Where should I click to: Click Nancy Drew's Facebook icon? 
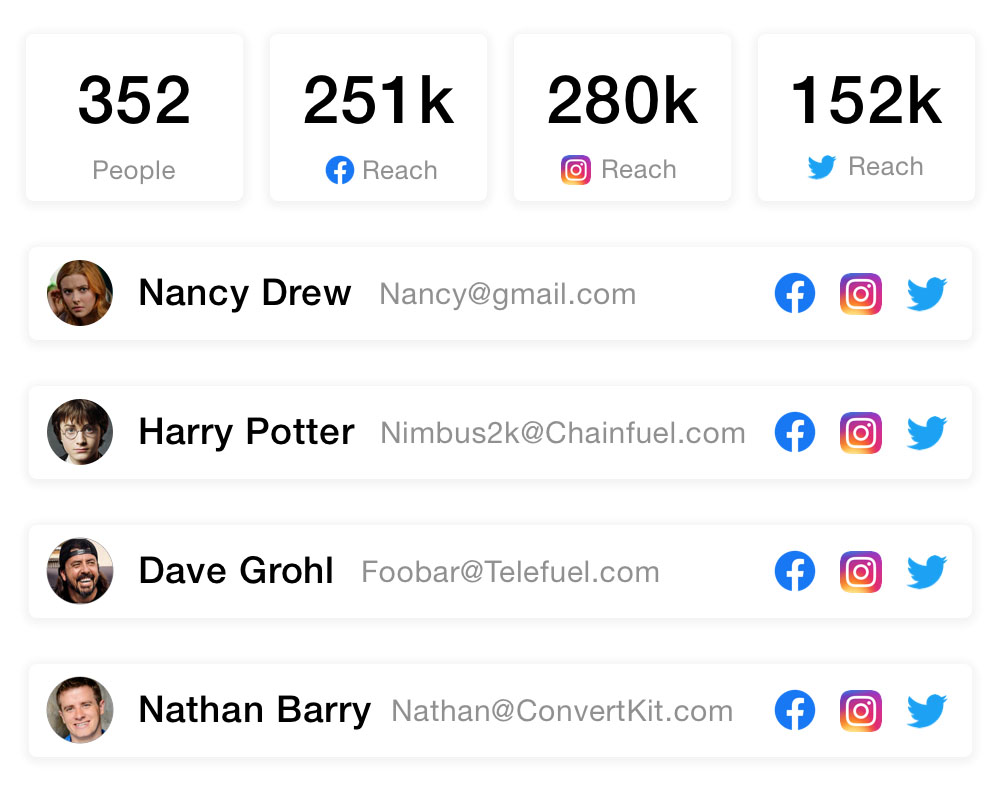[x=795, y=294]
